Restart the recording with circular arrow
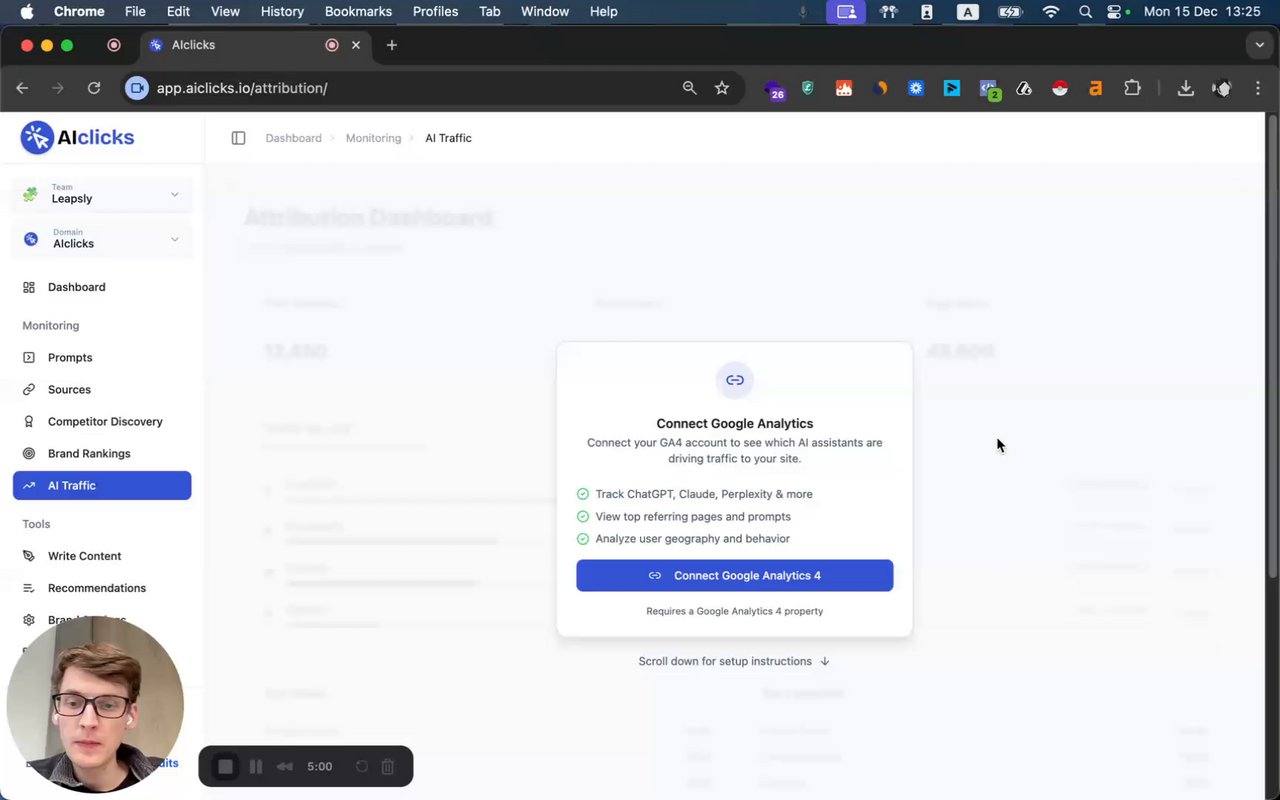Image resolution: width=1280 pixels, height=800 pixels. tap(362, 766)
